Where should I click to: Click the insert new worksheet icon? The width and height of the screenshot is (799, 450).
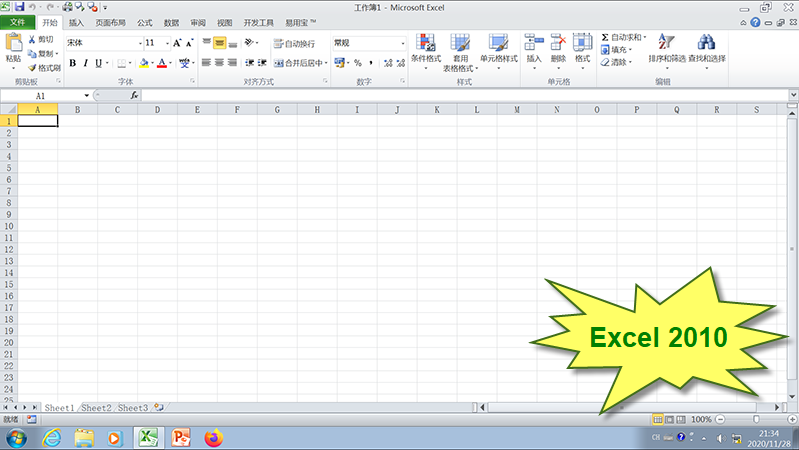tap(159, 407)
